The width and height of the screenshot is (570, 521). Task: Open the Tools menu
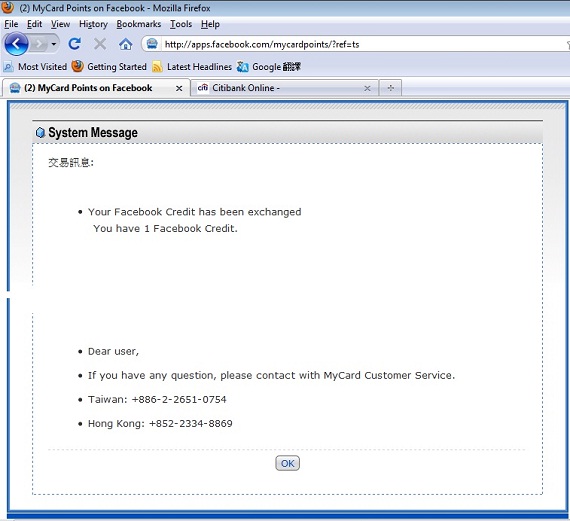point(181,24)
